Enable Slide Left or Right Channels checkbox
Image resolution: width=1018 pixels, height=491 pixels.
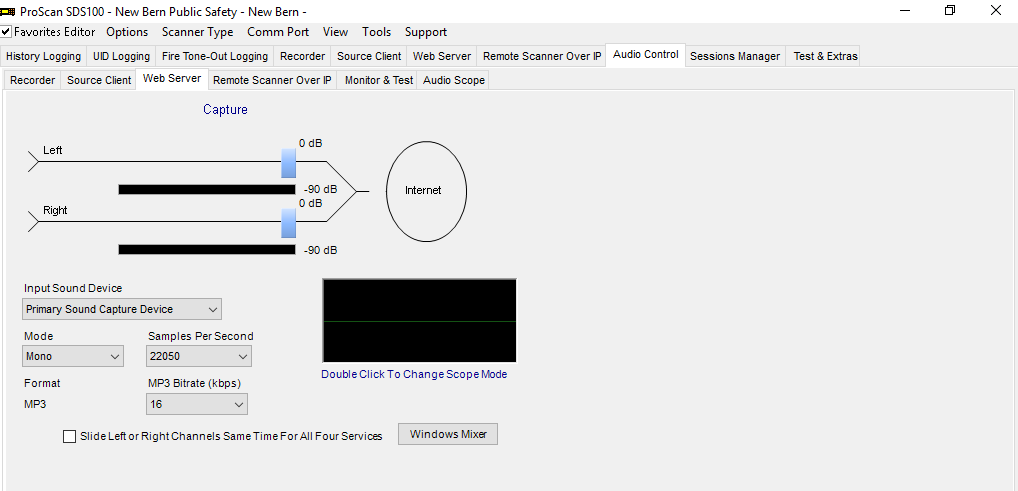point(69,436)
